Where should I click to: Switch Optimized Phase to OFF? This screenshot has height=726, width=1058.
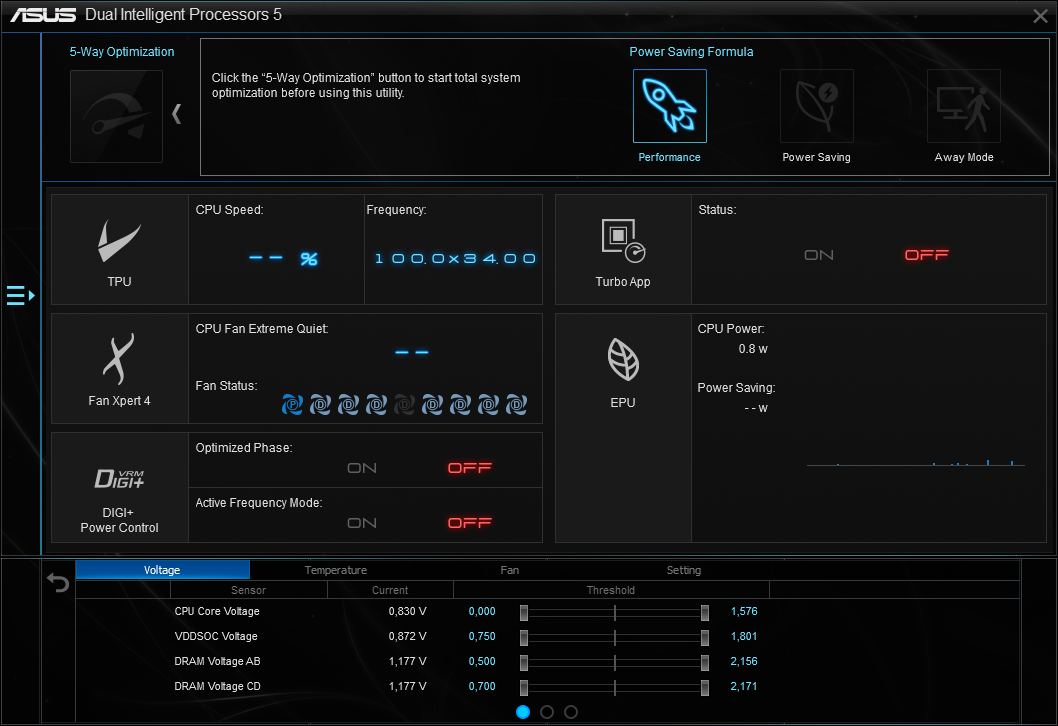(x=470, y=468)
